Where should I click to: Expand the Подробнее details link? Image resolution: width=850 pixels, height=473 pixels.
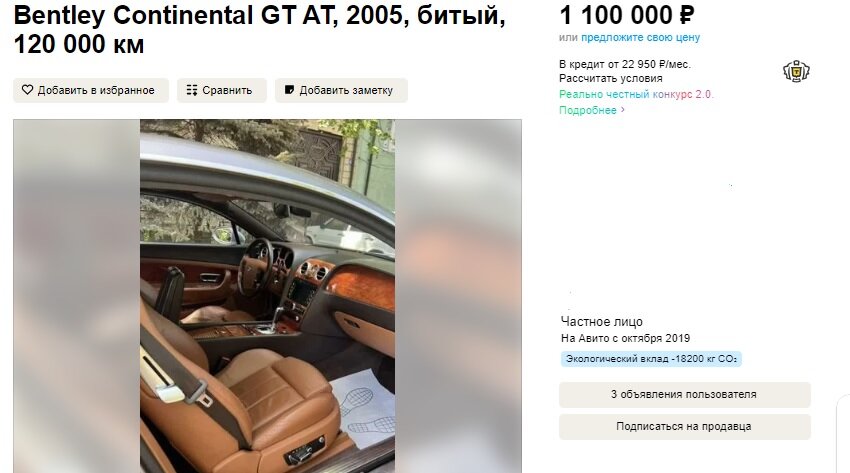tap(588, 111)
